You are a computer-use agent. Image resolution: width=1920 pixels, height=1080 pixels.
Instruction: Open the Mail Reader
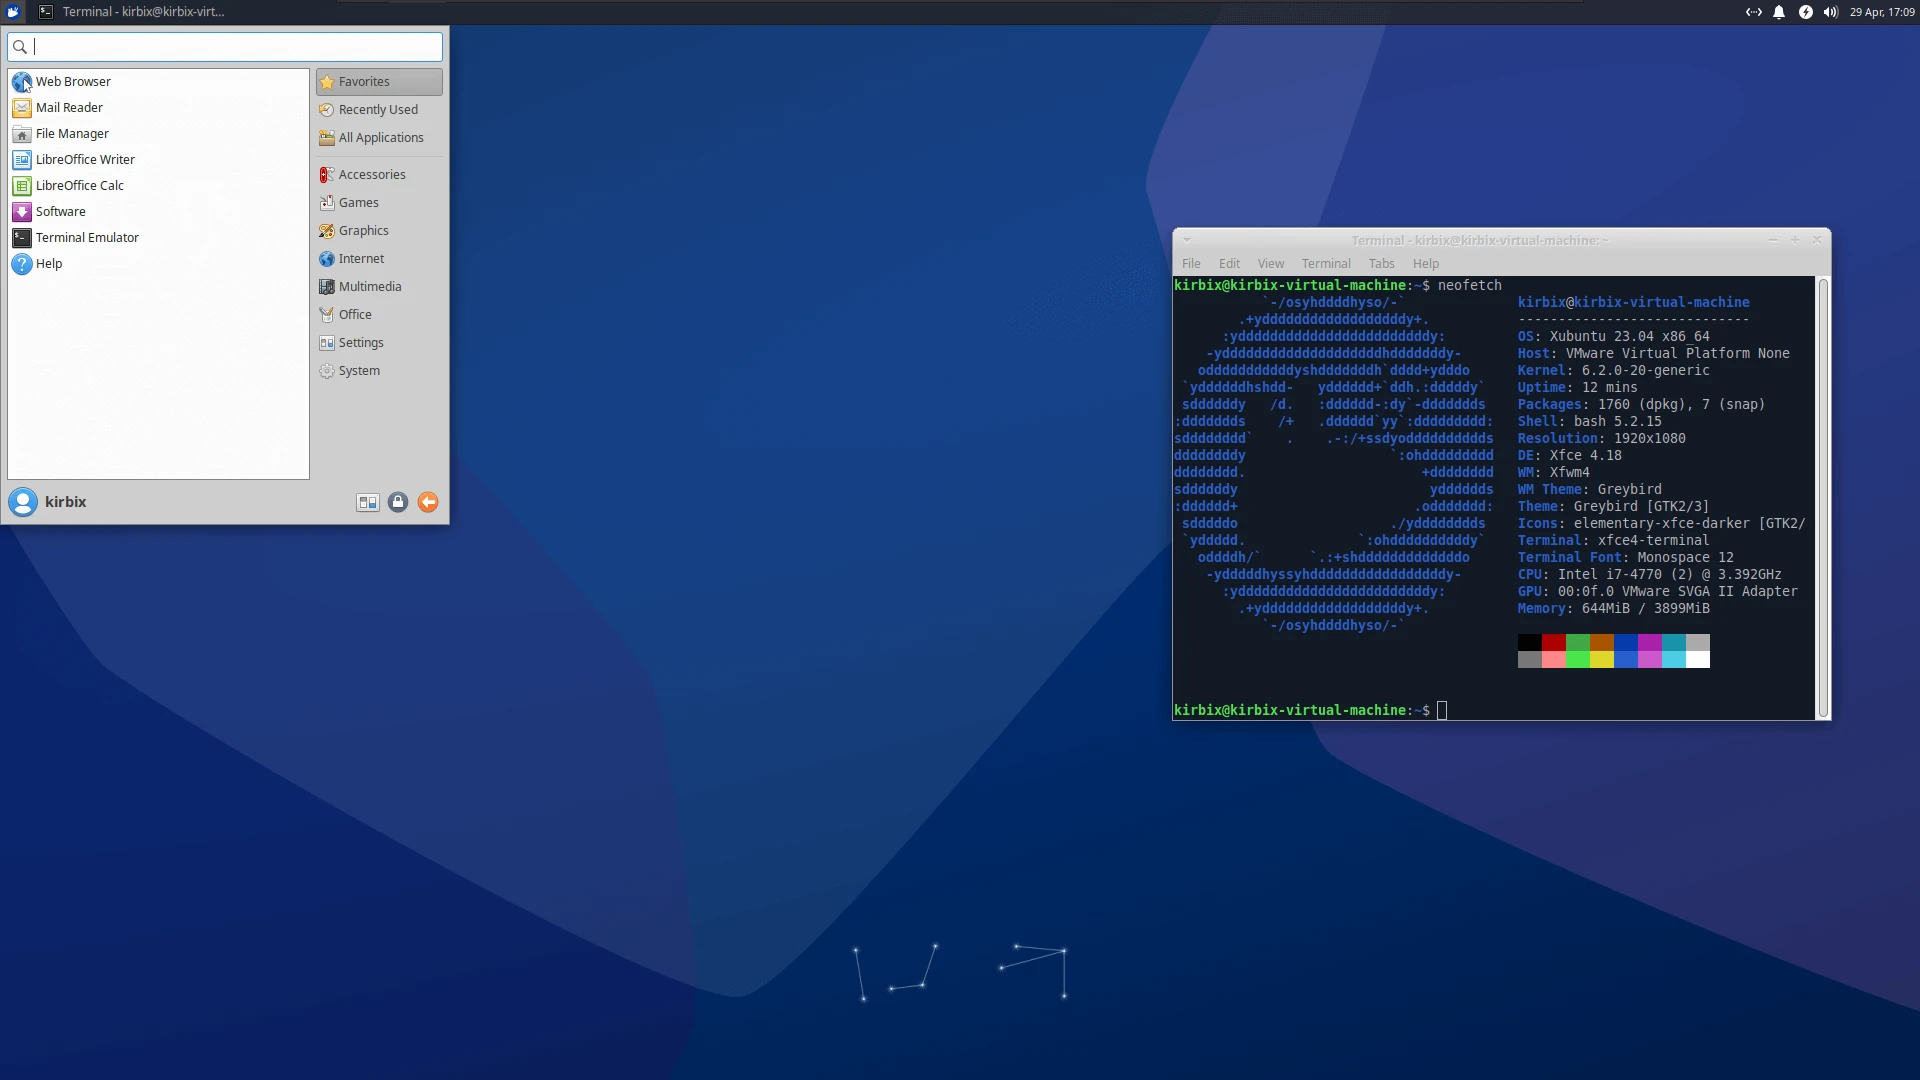pyautogui.click(x=69, y=107)
